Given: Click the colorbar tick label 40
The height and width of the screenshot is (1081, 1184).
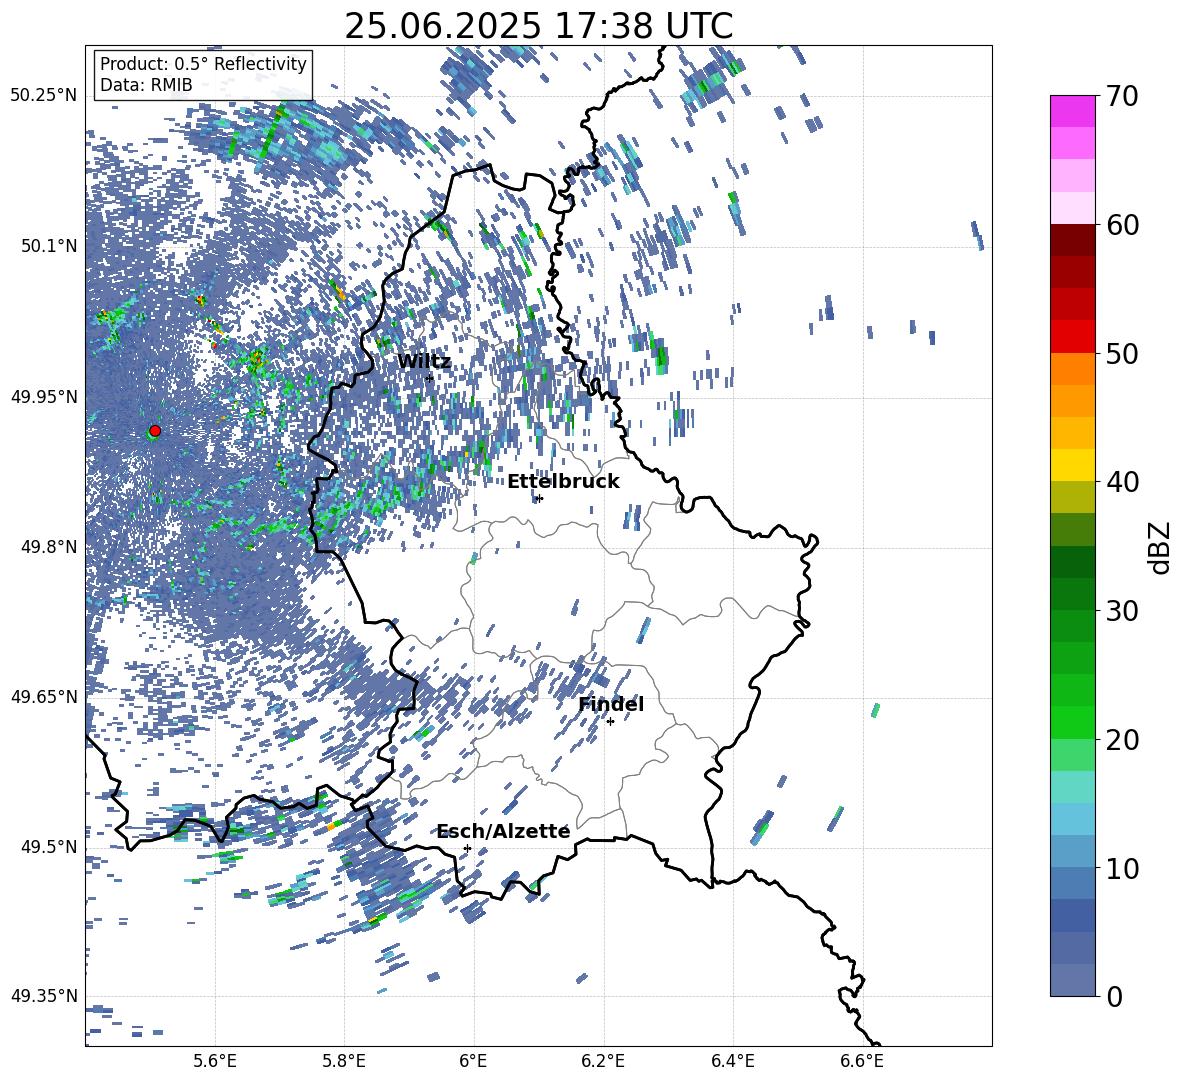Looking at the screenshot, I should (1122, 482).
